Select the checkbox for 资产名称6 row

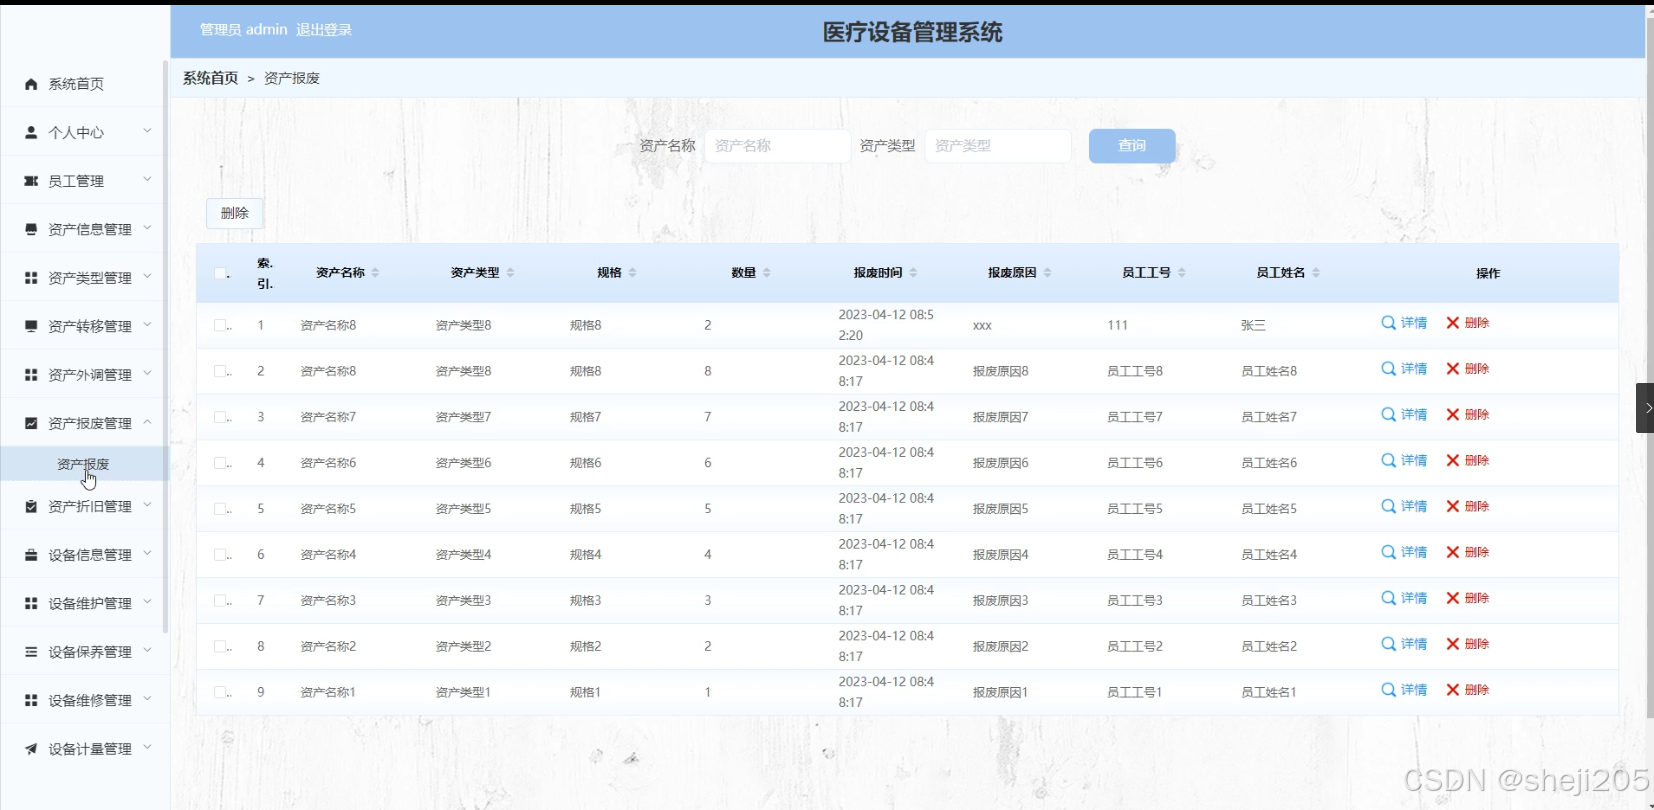click(x=220, y=463)
